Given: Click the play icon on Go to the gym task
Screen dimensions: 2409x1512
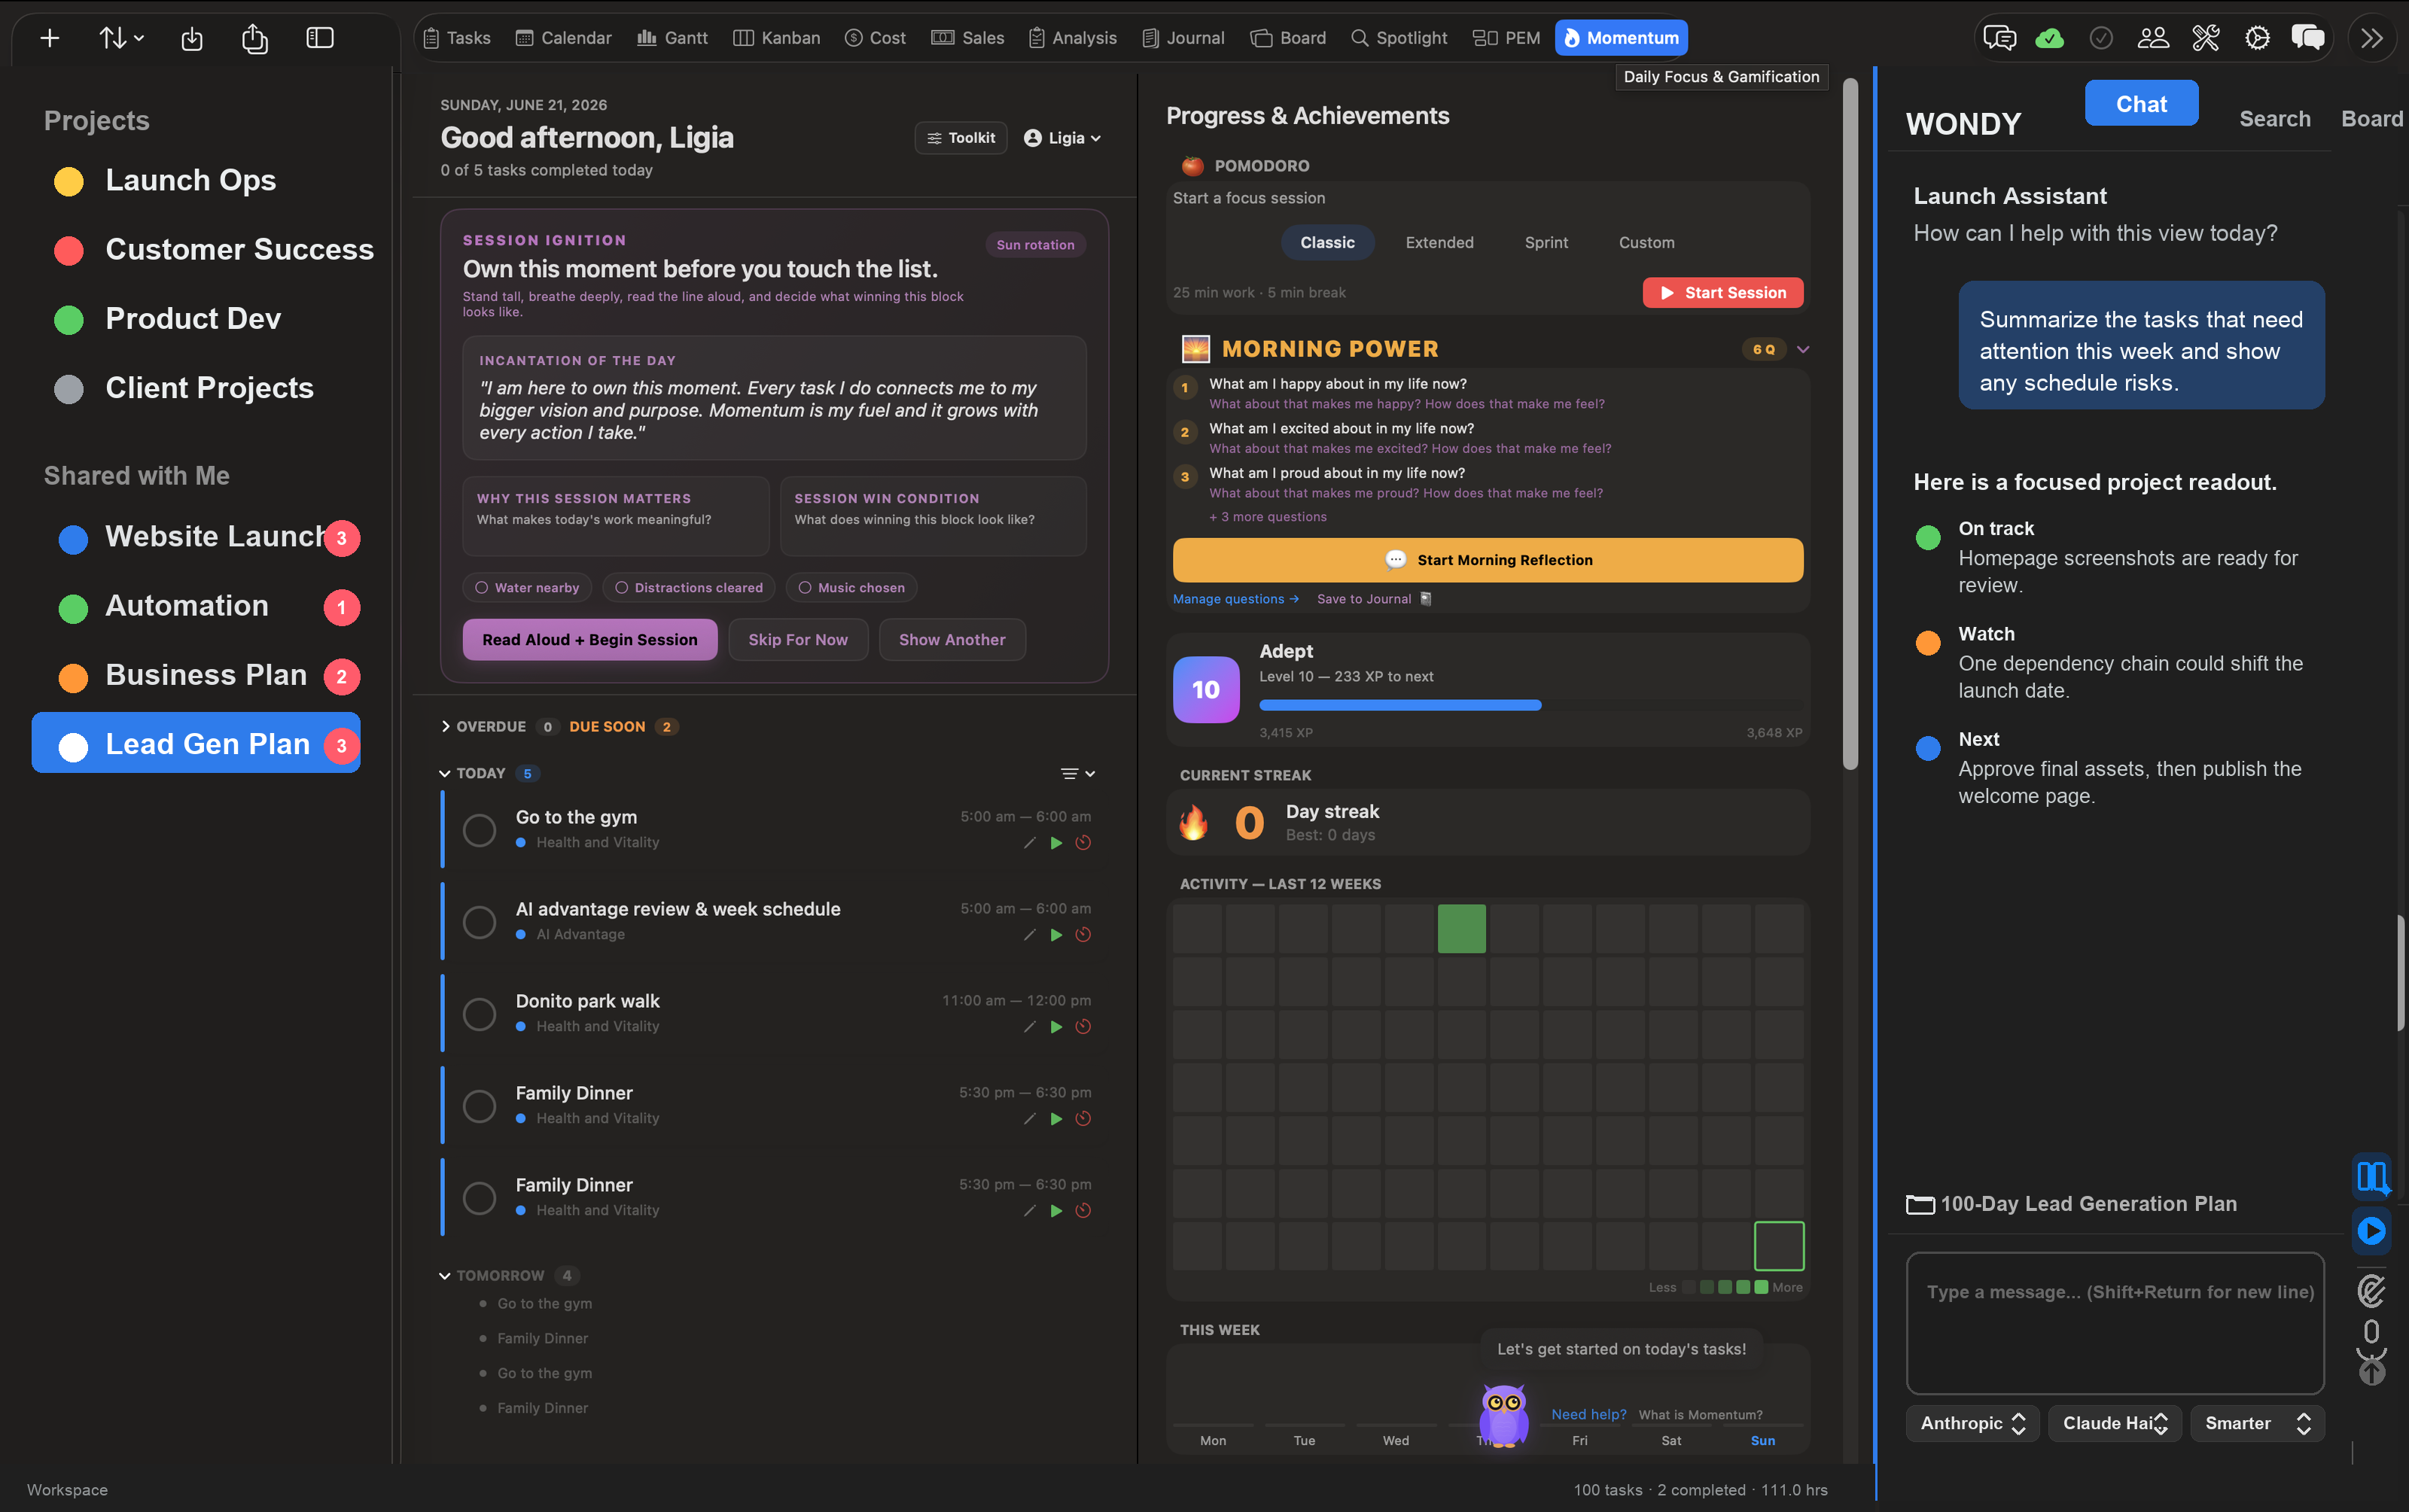Looking at the screenshot, I should [x=1056, y=843].
